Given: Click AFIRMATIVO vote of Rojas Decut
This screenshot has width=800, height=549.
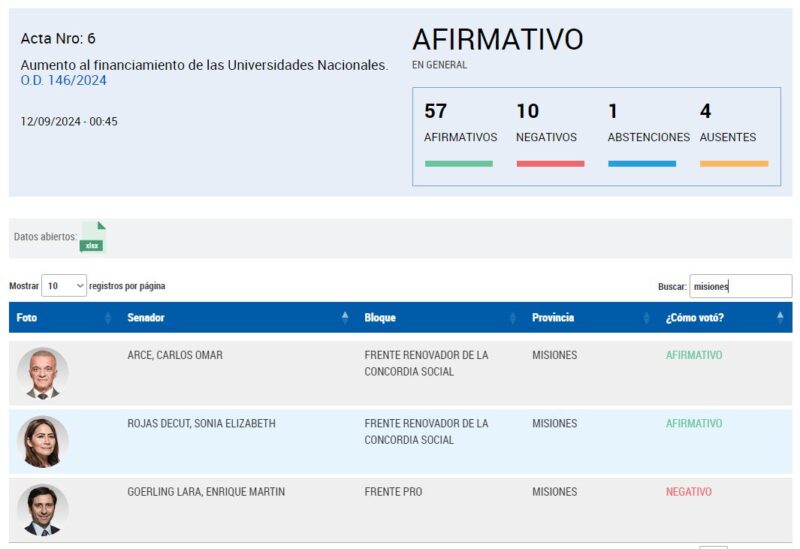Looking at the screenshot, I should (694, 423).
